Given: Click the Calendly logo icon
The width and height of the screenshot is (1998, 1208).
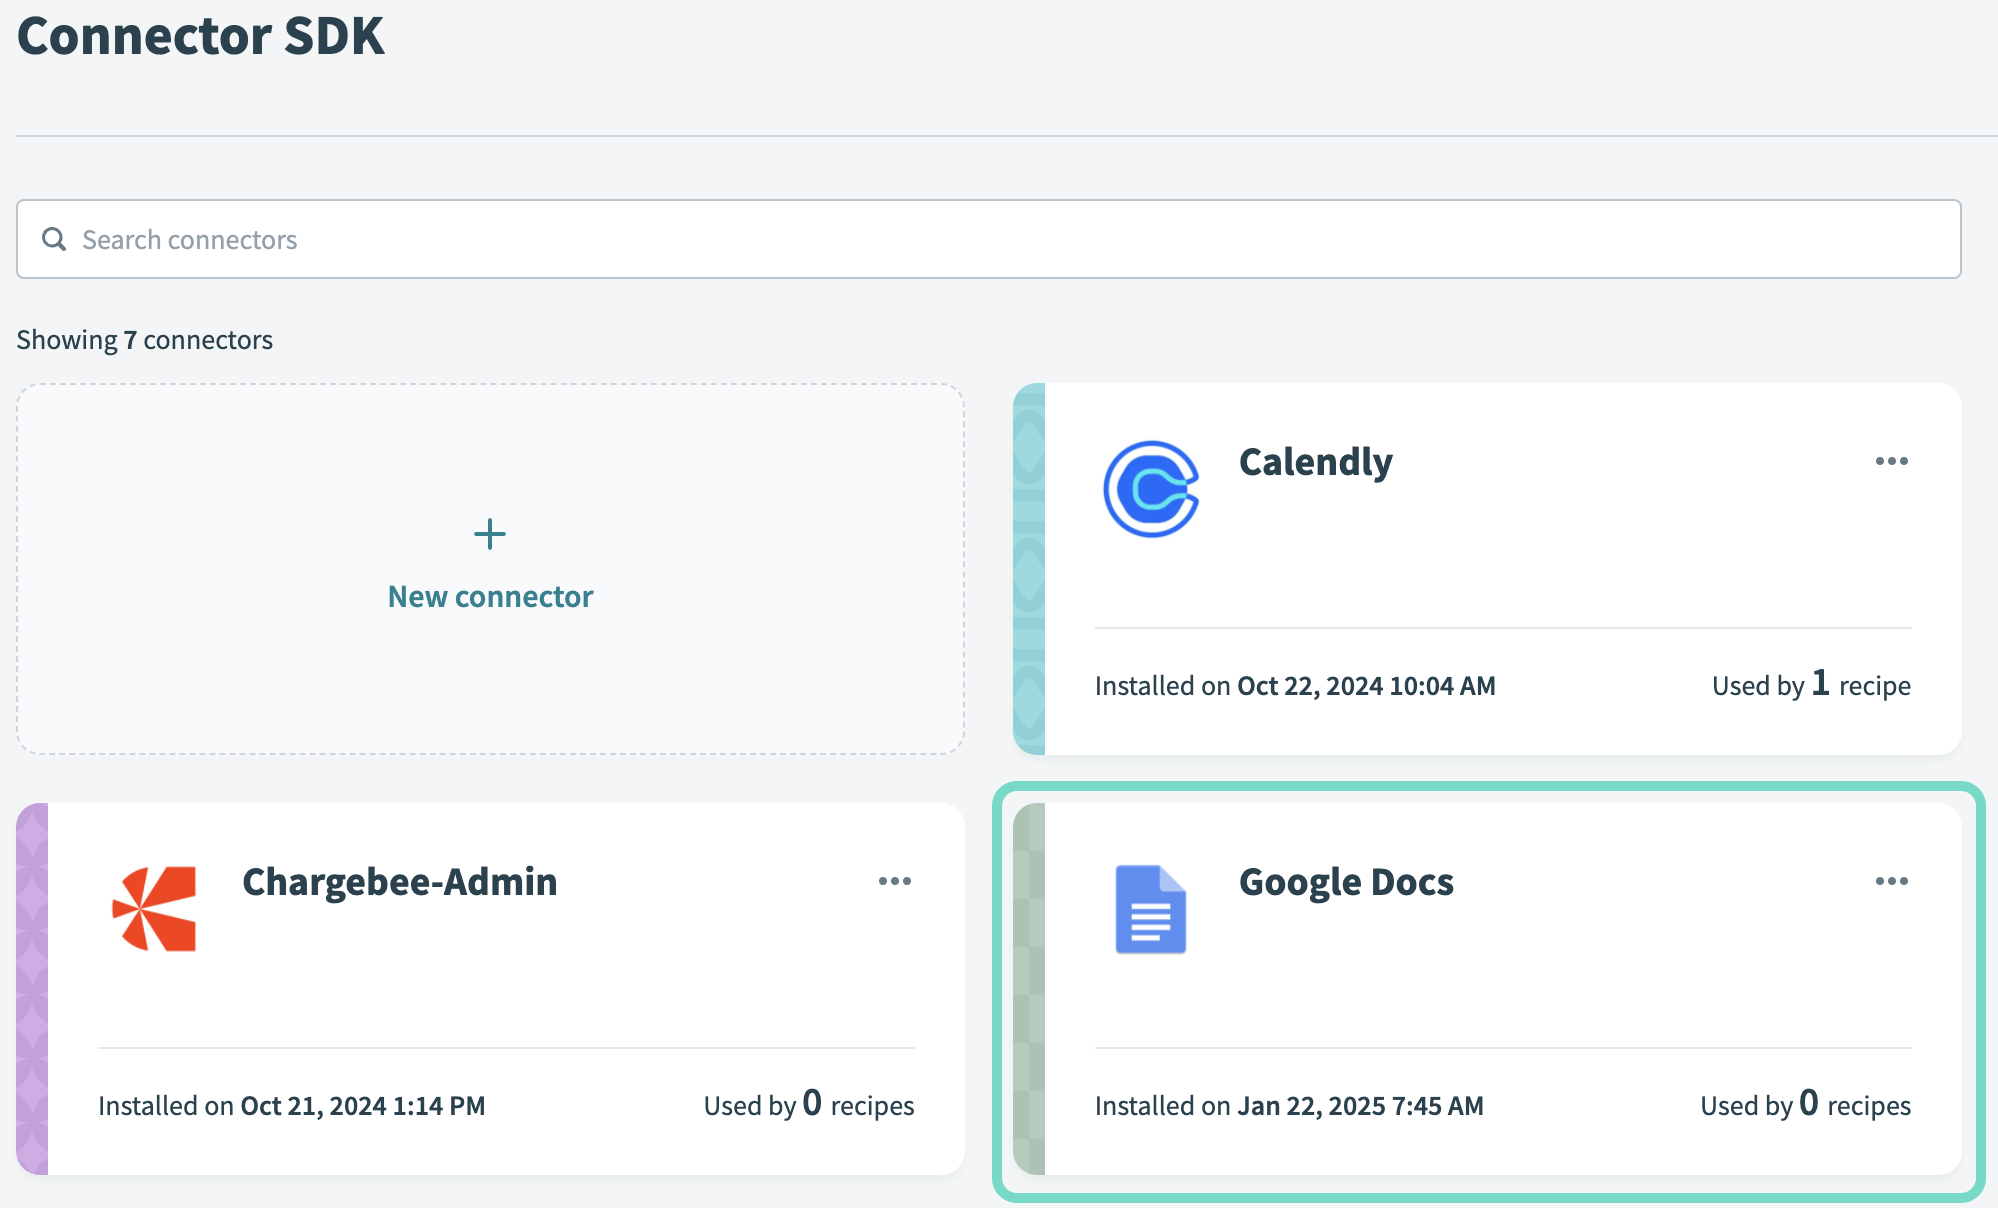Looking at the screenshot, I should [x=1151, y=489].
